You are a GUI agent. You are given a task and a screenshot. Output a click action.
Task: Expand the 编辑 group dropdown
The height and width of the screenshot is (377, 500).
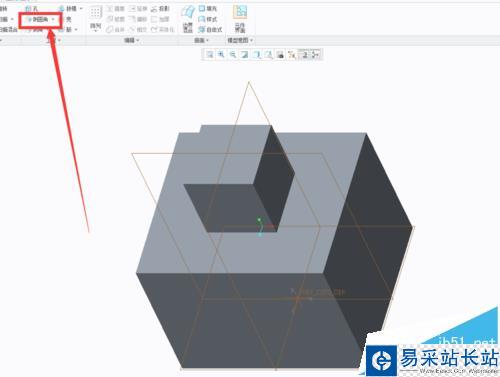(138, 40)
